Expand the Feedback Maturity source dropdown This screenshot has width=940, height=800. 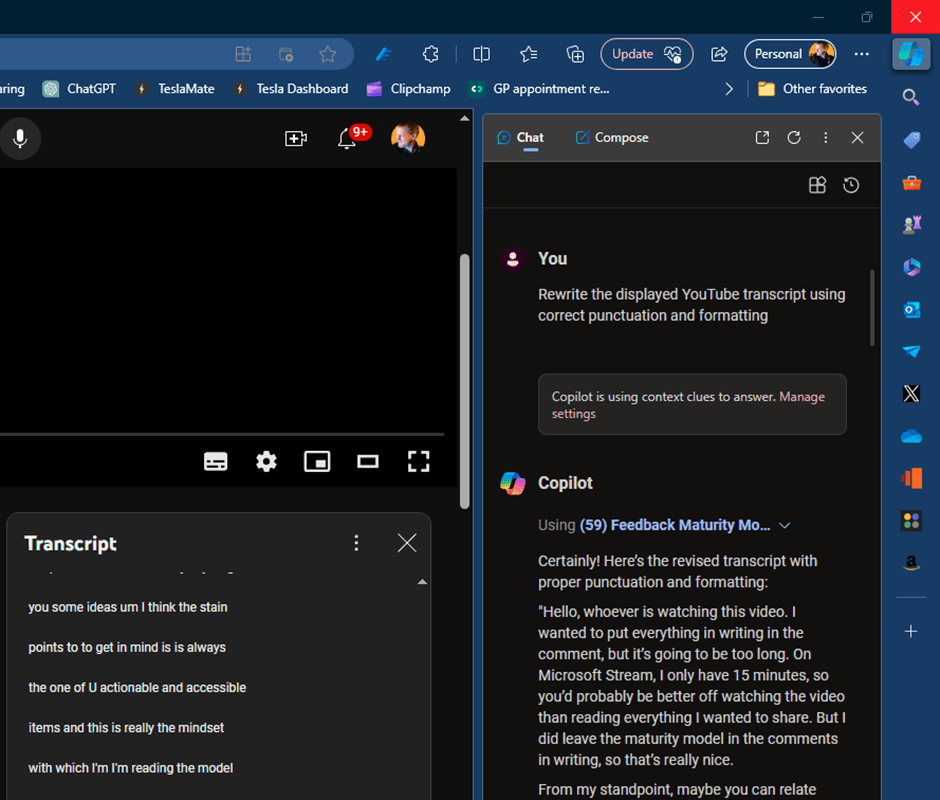(x=785, y=525)
